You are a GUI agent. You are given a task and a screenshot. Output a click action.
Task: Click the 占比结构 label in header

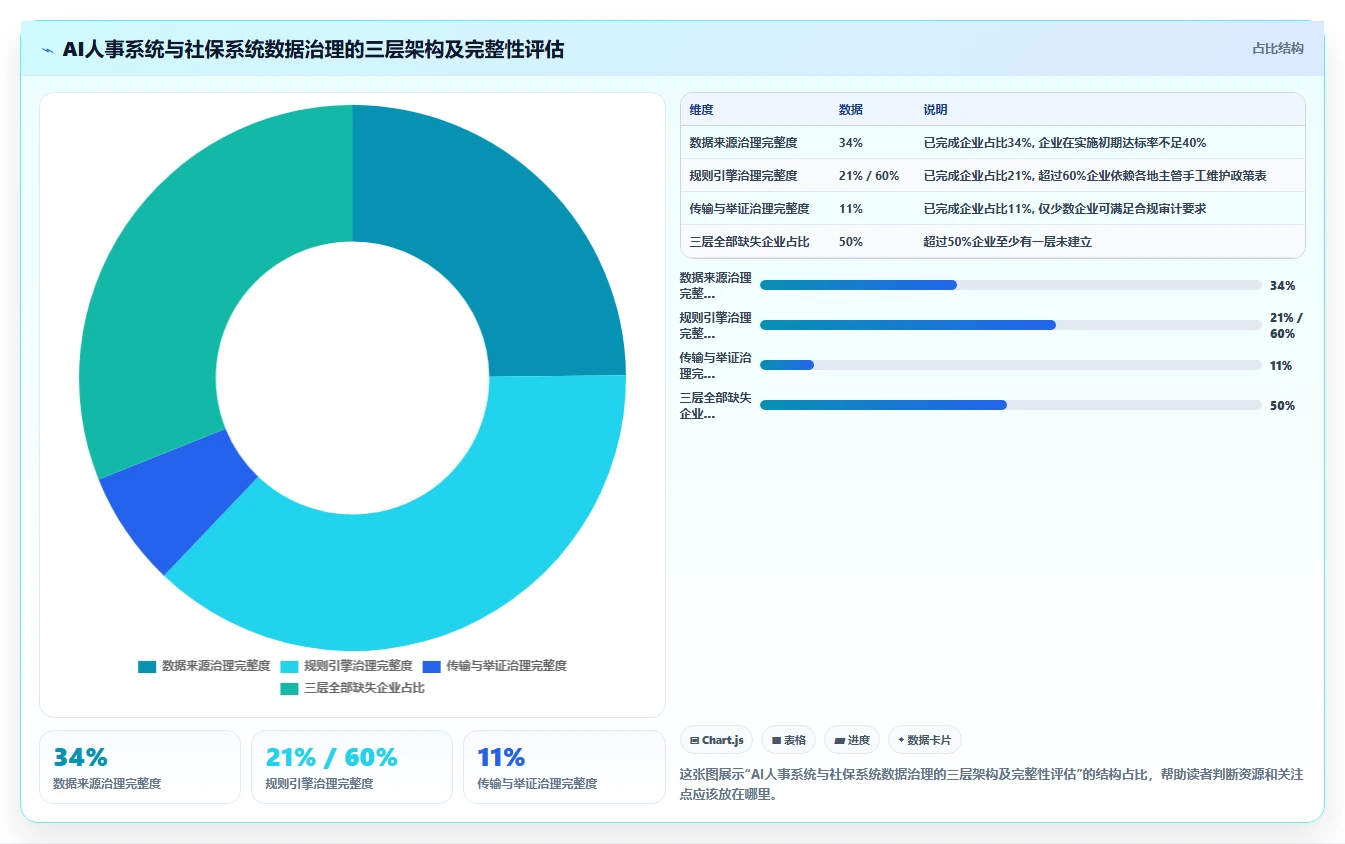tap(1277, 48)
